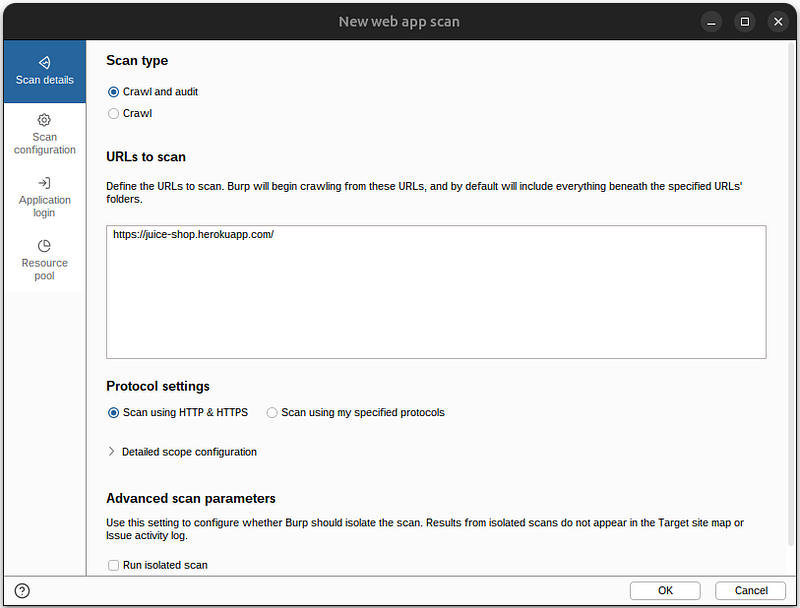Open the help question mark icon
Viewport: 800px width, 608px height.
(x=22, y=591)
